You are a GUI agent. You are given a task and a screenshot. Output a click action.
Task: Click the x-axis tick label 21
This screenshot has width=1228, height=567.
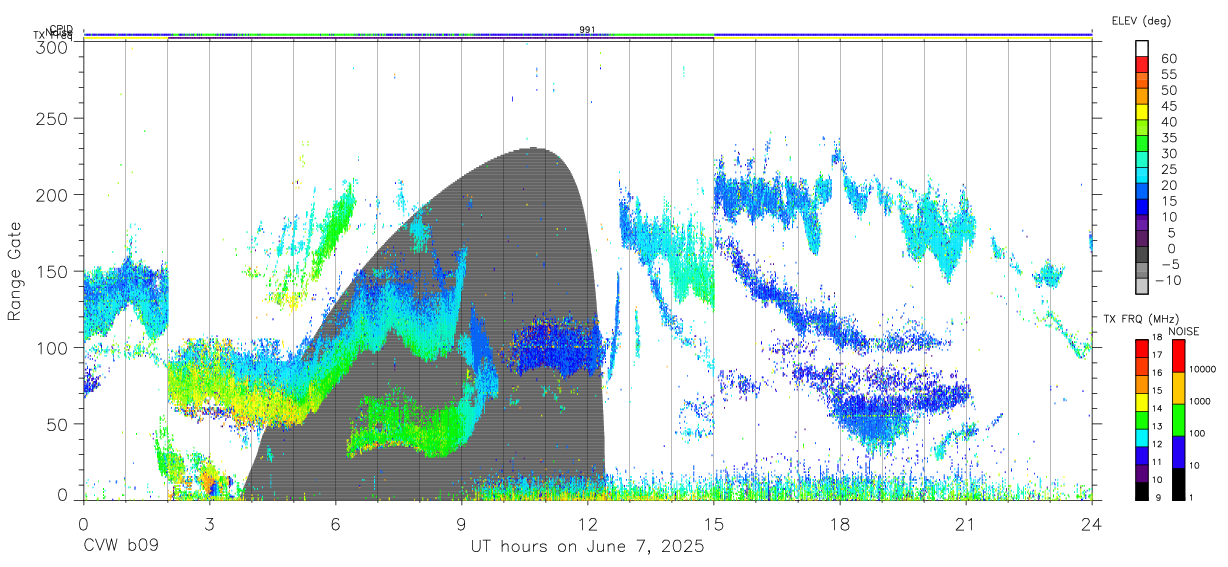(x=965, y=523)
